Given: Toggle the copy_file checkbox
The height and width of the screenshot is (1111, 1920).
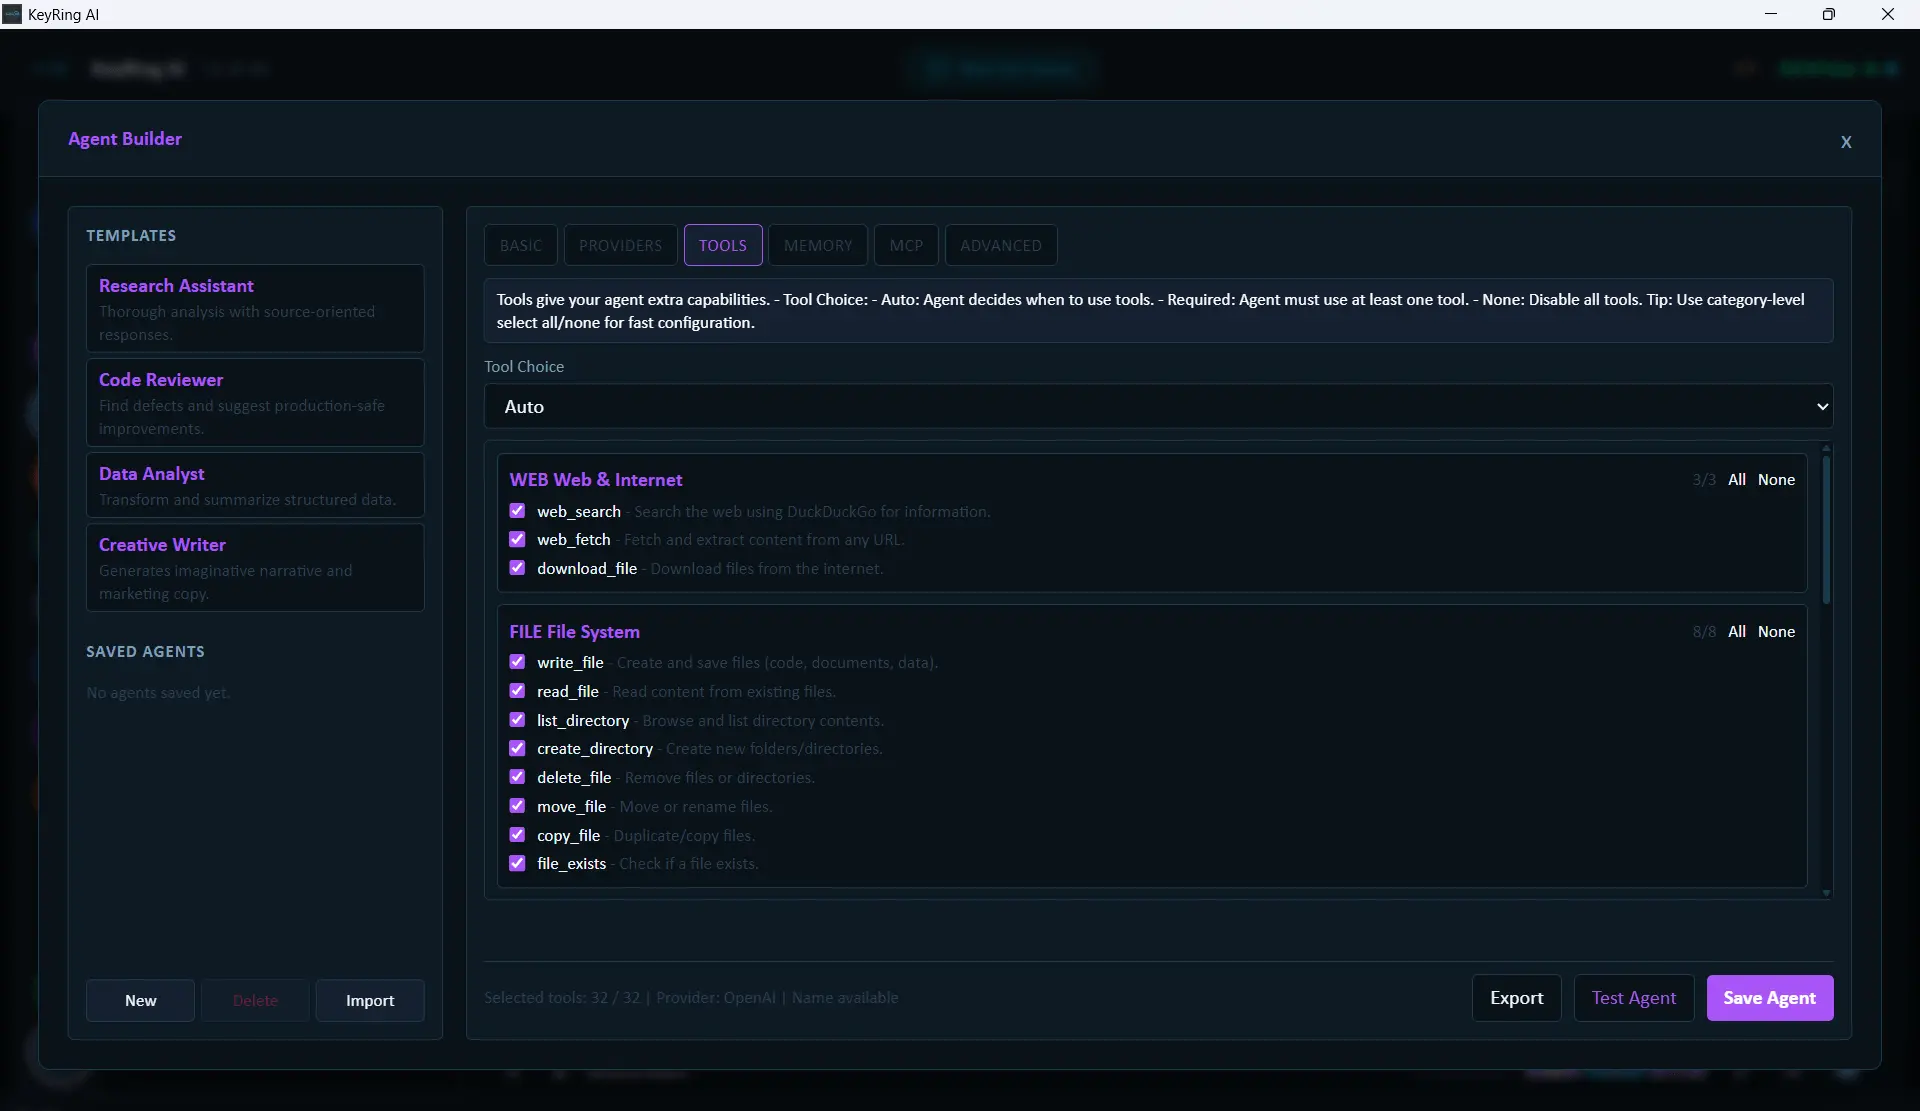Looking at the screenshot, I should [517, 834].
